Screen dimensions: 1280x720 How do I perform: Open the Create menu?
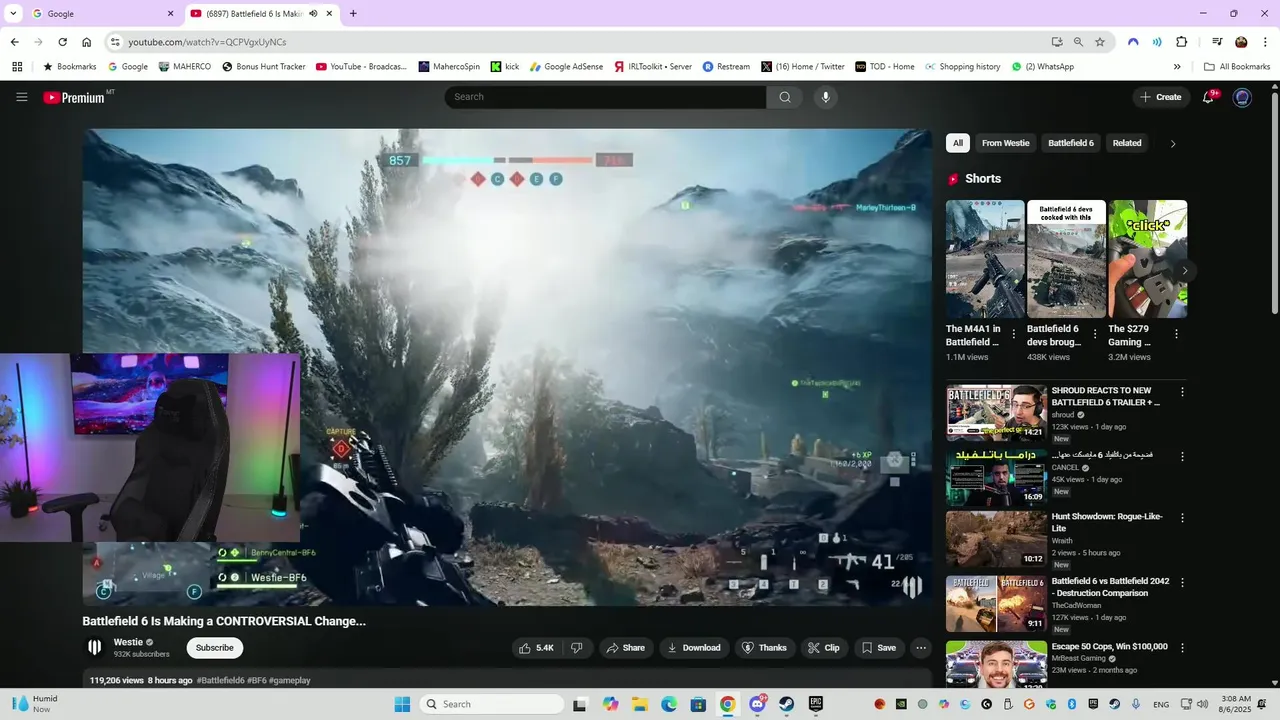1160,97
